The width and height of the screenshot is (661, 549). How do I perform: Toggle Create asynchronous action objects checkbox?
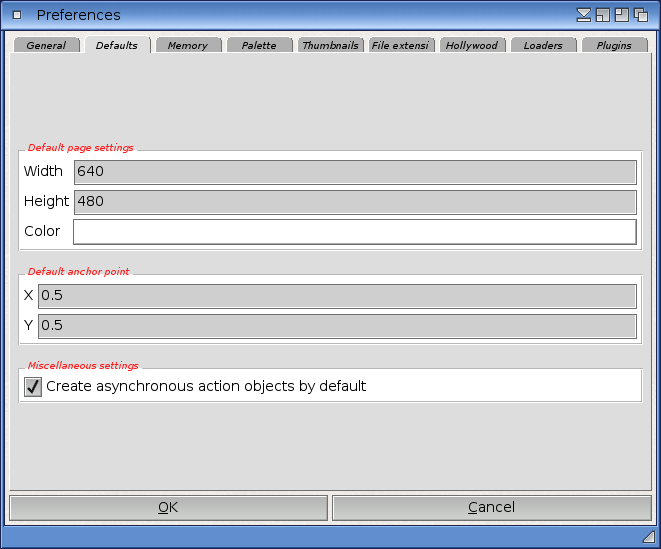click(33, 386)
